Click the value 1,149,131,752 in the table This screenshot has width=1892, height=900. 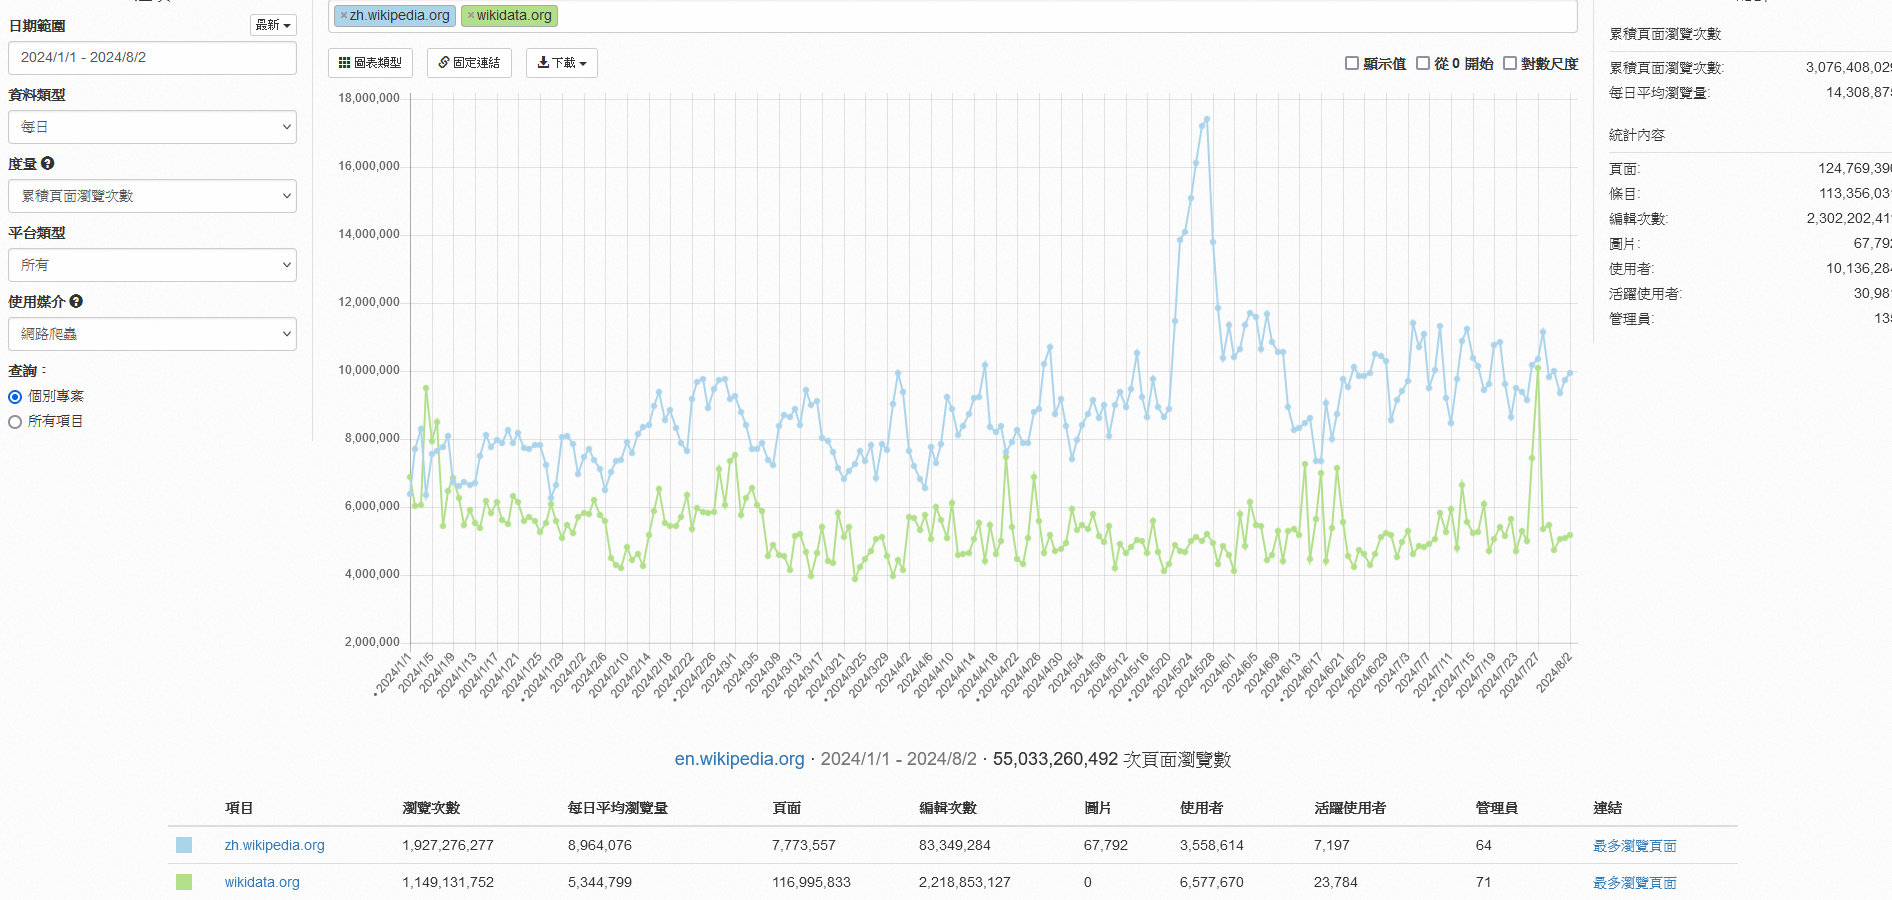coord(448,882)
